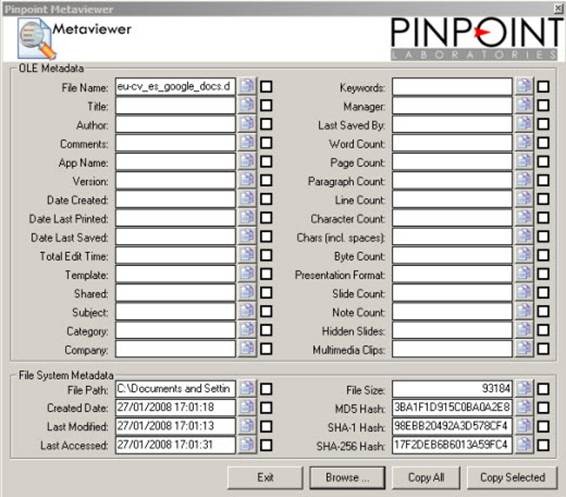
Task: Click copy icon beside Multimedia Clips
Action: [x=524, y=349]
